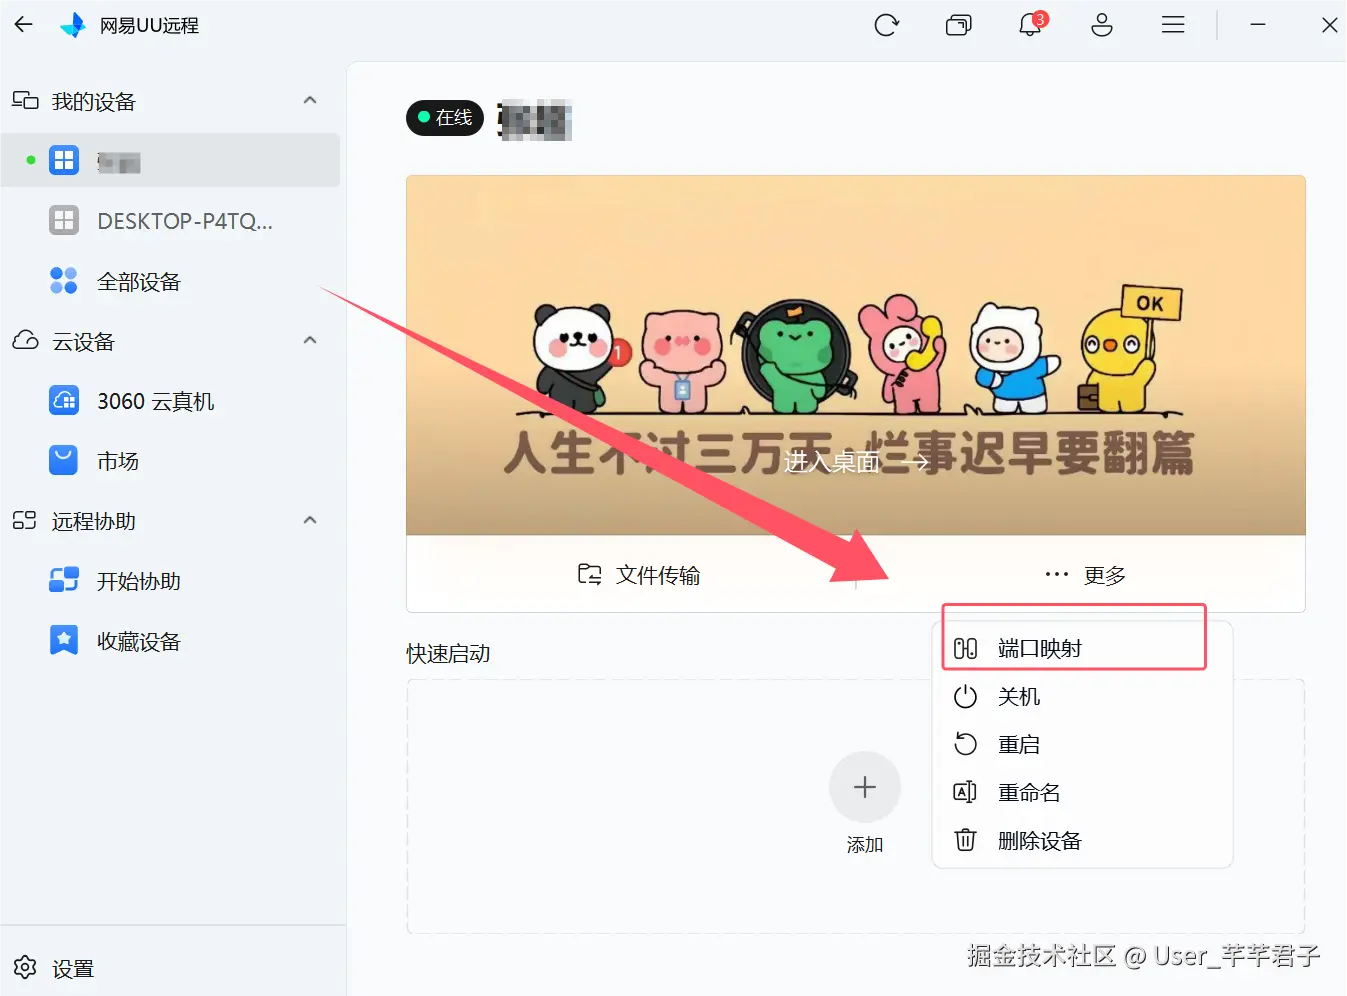Click the 3060 云真机 cloud icon
The width and height of the screenshot is (1347, 996).
click(64, 400)
